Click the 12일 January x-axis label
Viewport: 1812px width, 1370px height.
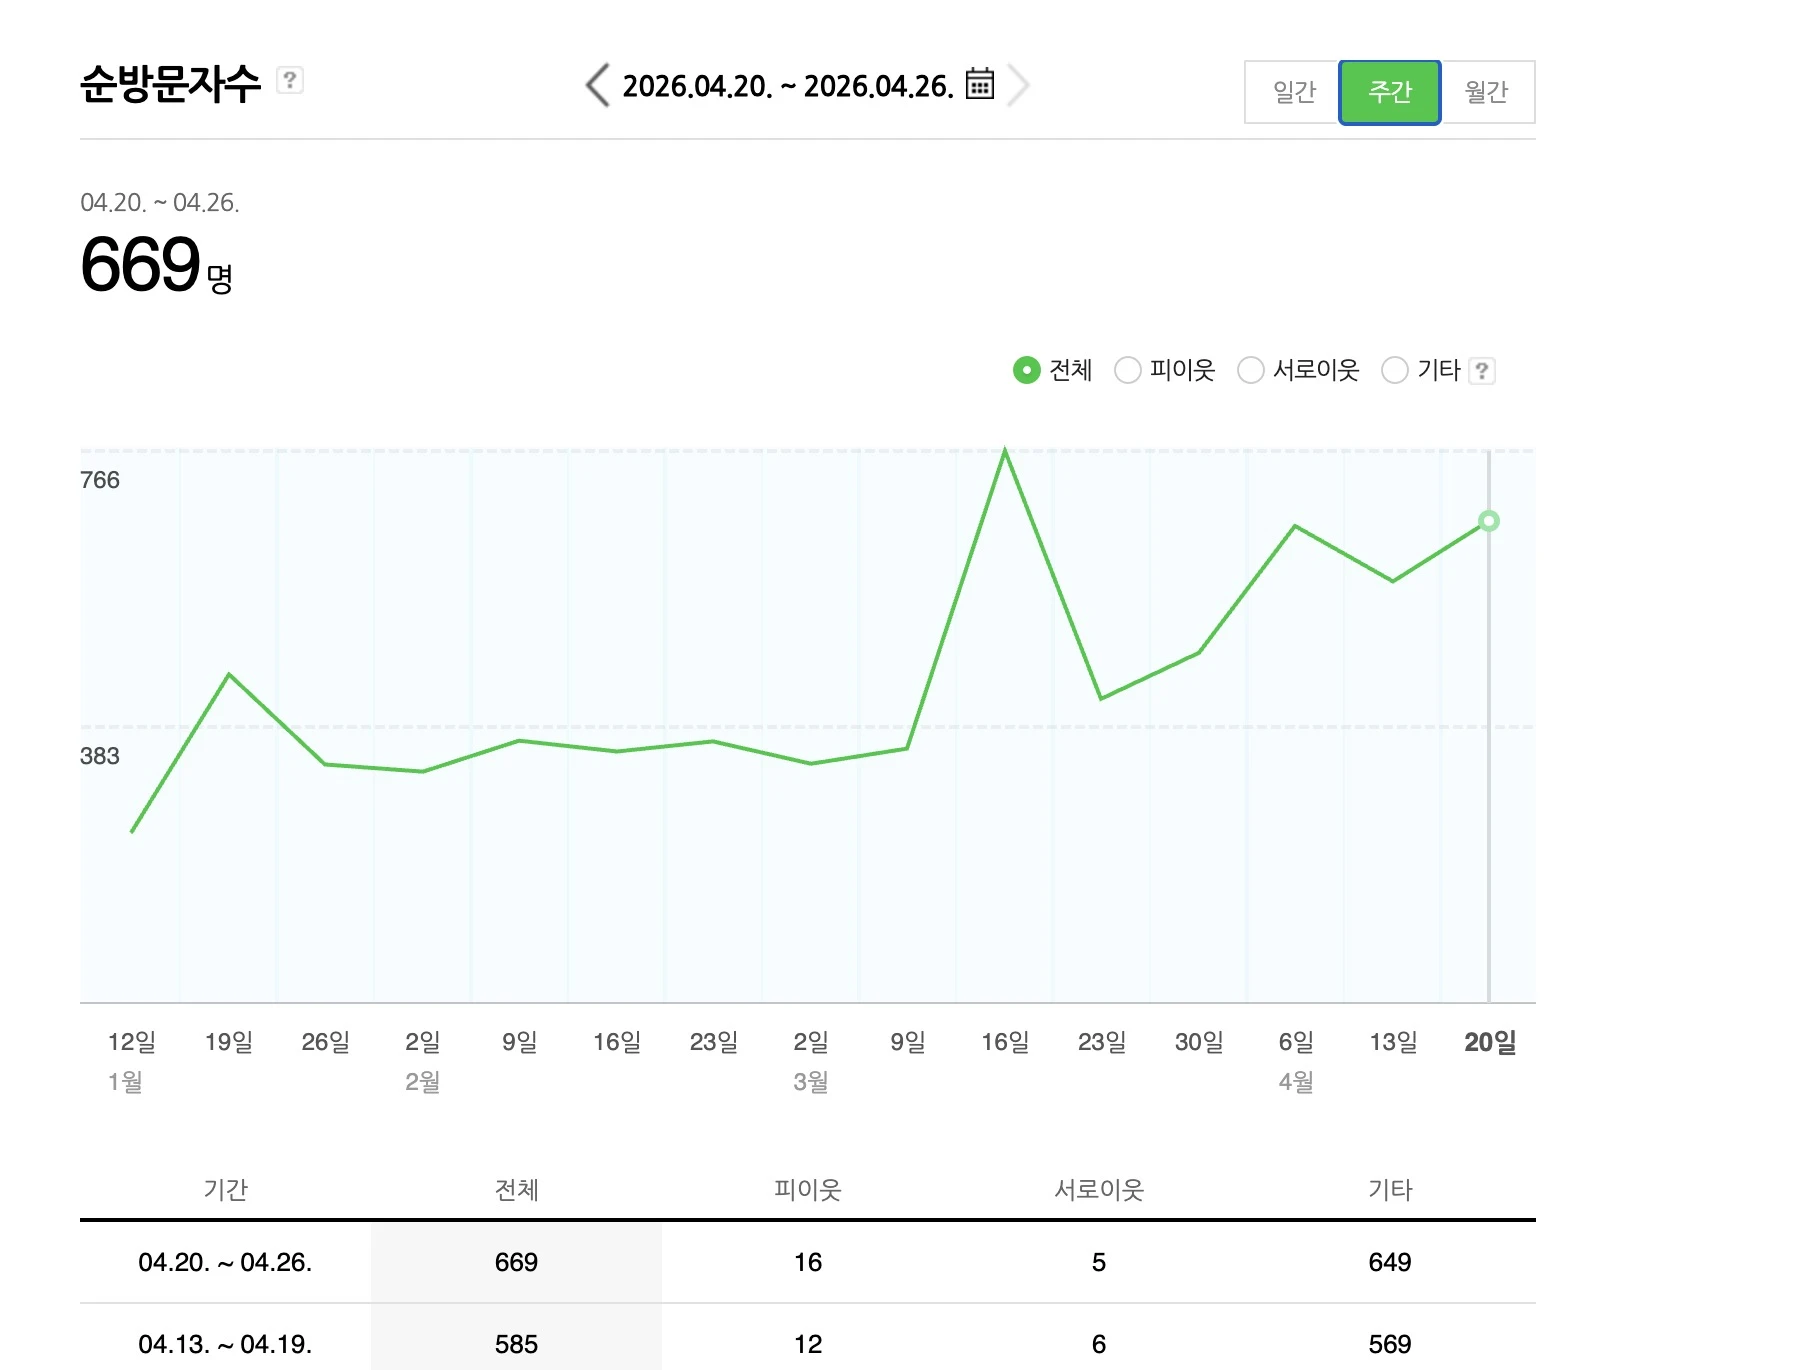[132, 1042]
